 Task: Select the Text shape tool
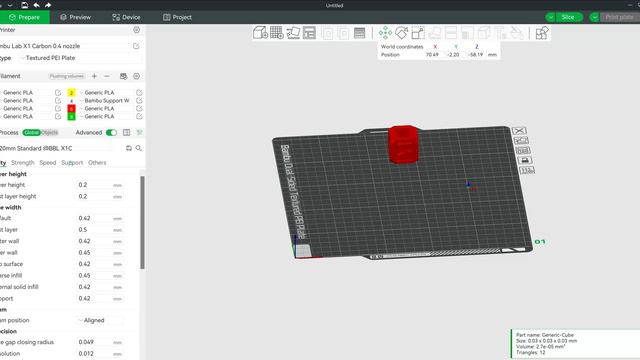pyautogui.click(x=500, y=33)
